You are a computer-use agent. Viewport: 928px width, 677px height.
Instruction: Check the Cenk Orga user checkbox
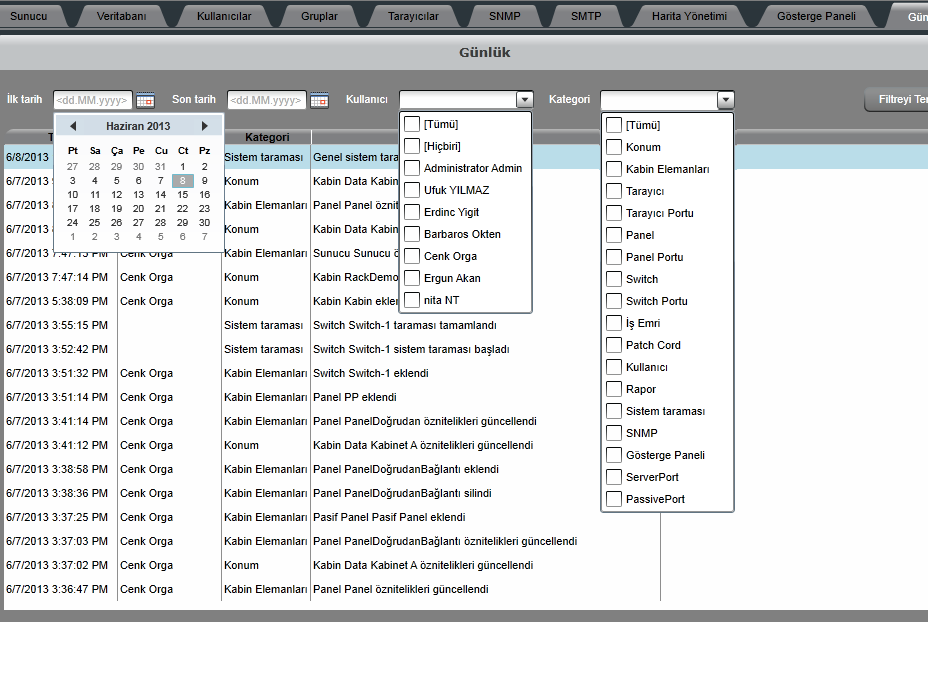[412, 256]
